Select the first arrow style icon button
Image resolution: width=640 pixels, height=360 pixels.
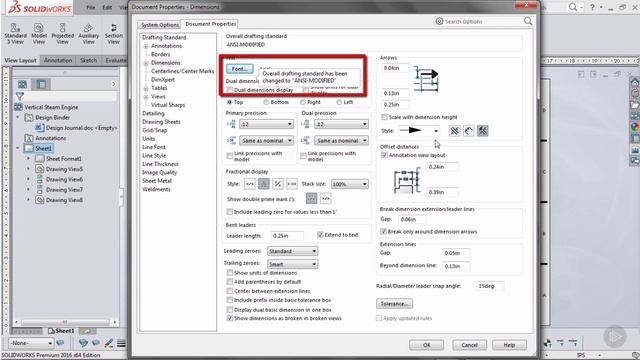tap(454, 131)
